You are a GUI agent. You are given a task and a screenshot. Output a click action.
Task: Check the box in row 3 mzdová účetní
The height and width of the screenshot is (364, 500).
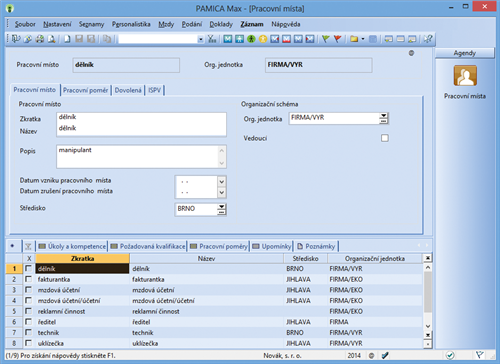[29, 290]
